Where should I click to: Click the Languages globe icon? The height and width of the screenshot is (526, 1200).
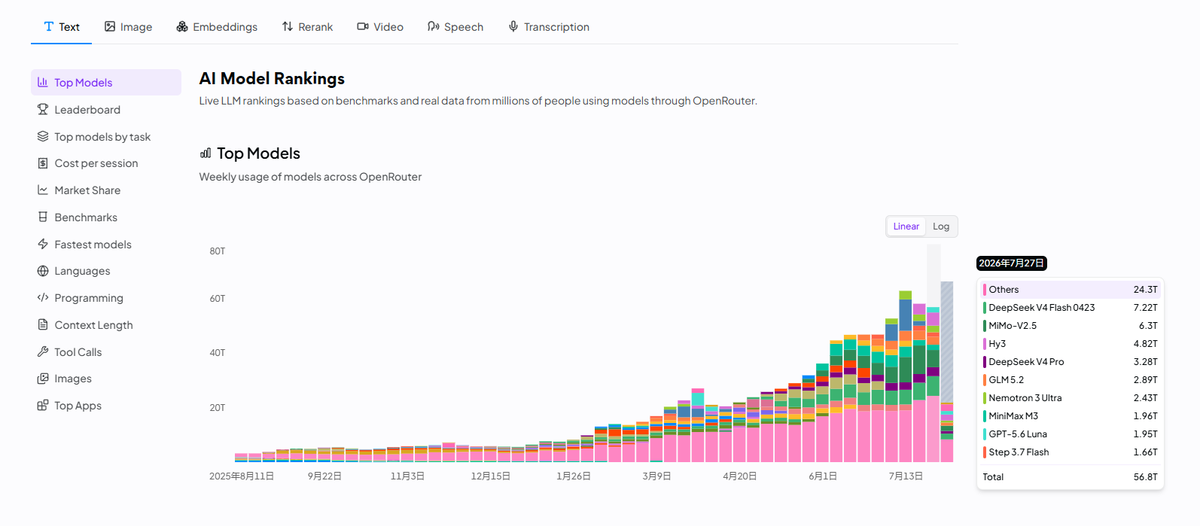pos(43,271)
